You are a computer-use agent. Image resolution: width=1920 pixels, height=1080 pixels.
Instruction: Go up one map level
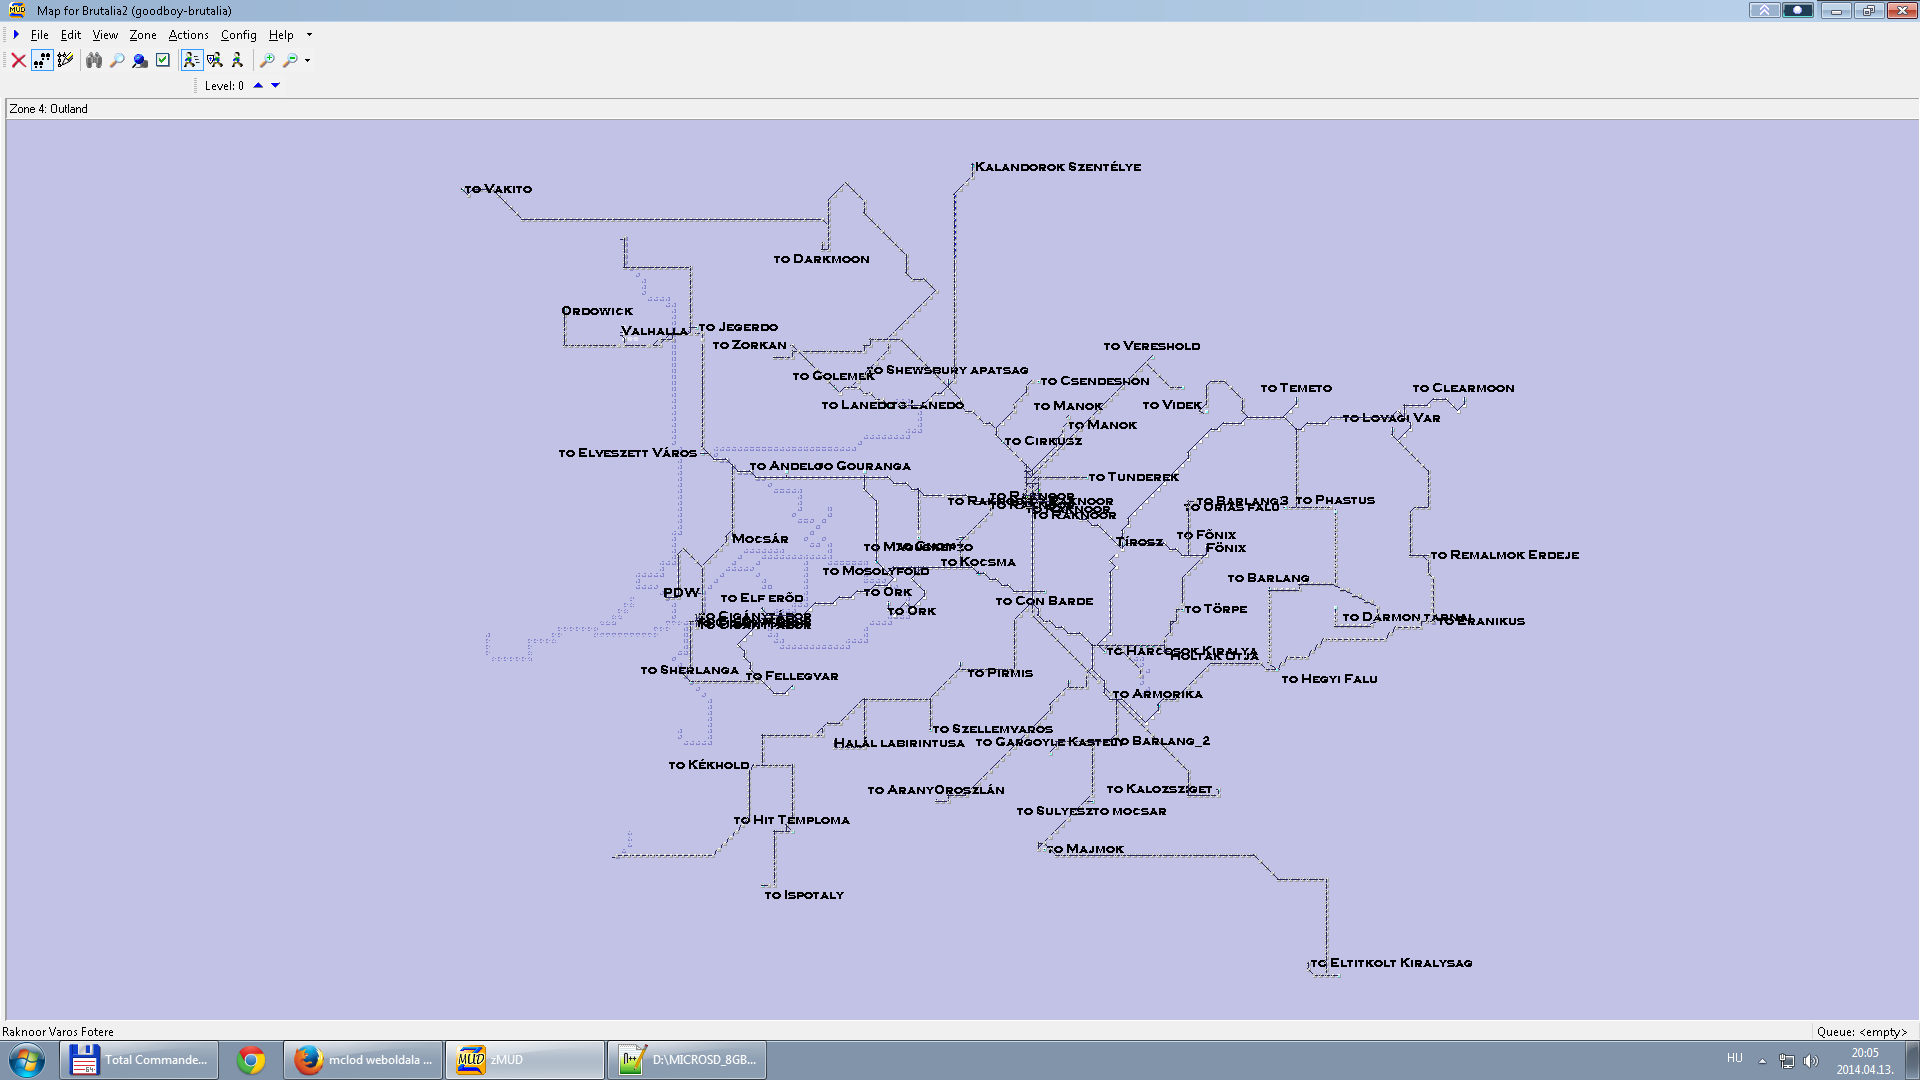258,86
